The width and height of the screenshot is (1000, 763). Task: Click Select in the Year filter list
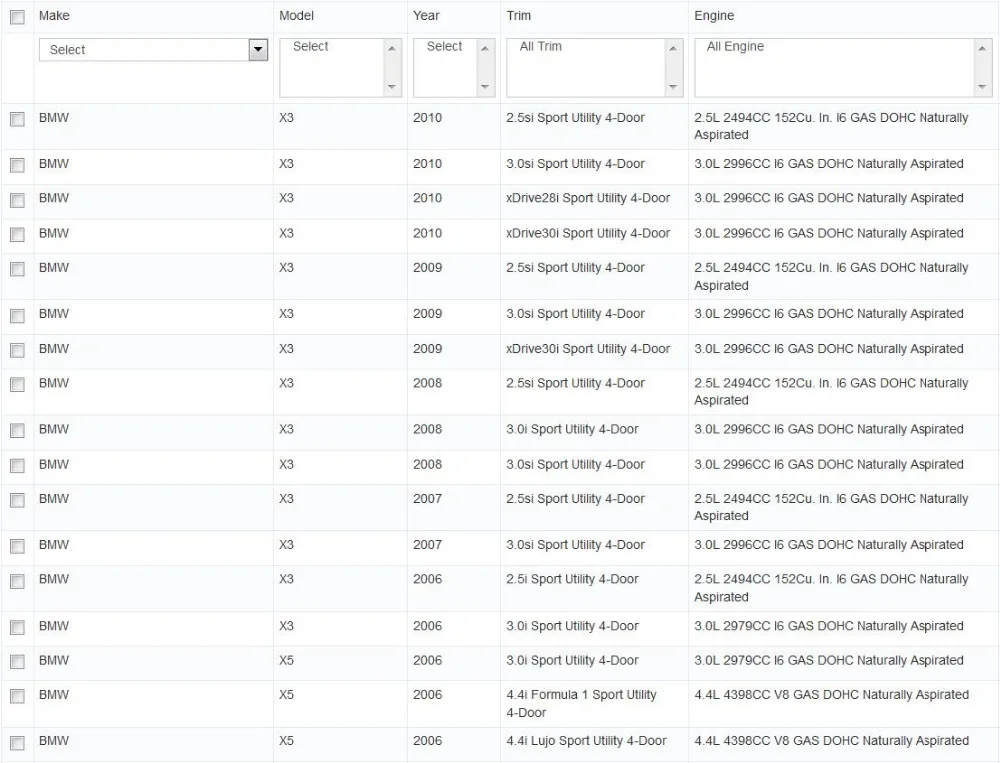point(445,47)
